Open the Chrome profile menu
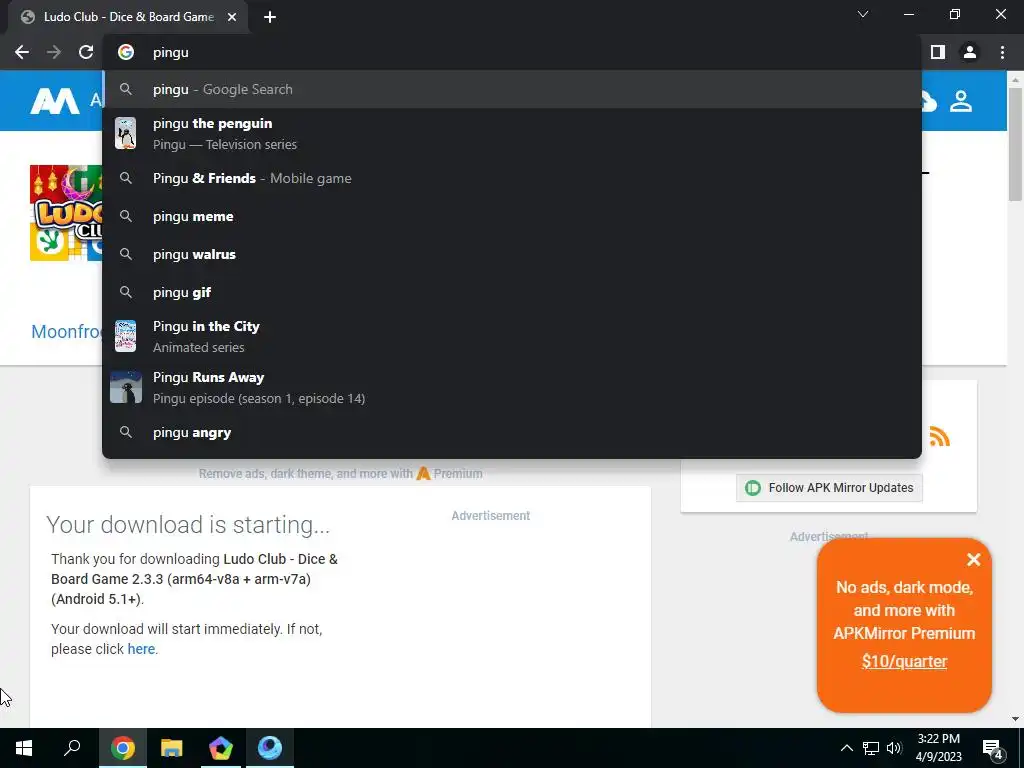 click(x=970, y=52)
